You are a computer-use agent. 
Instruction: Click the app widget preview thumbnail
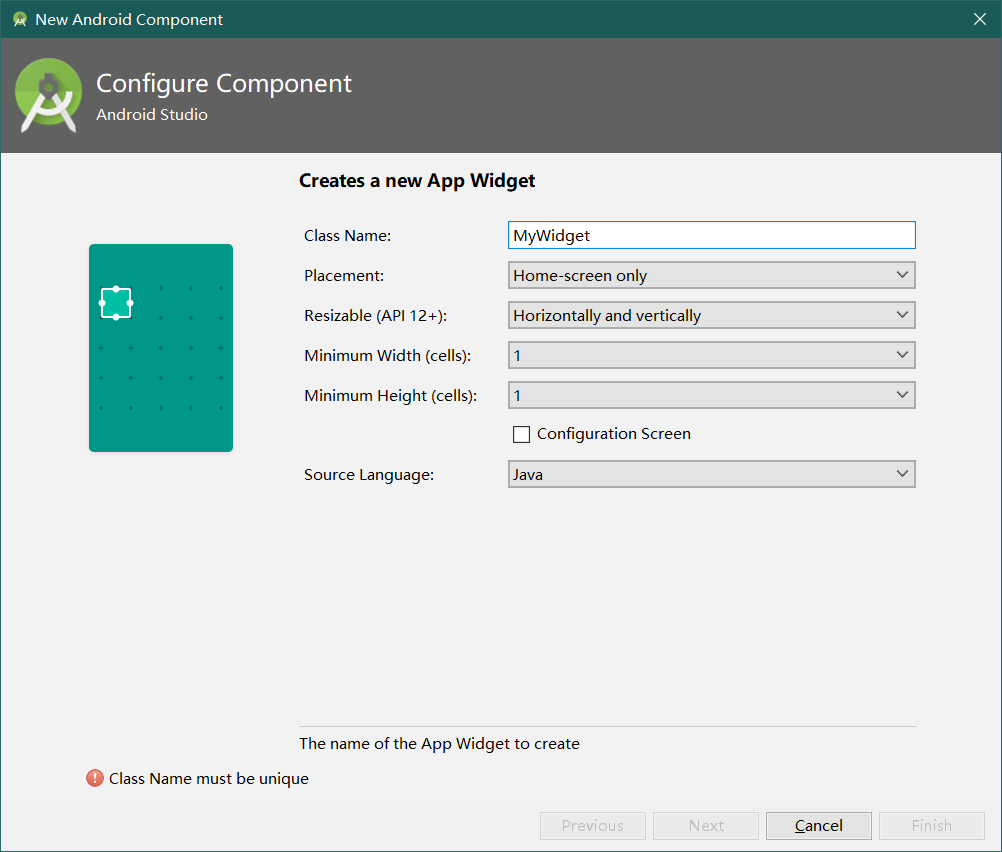tap(161, 348)
